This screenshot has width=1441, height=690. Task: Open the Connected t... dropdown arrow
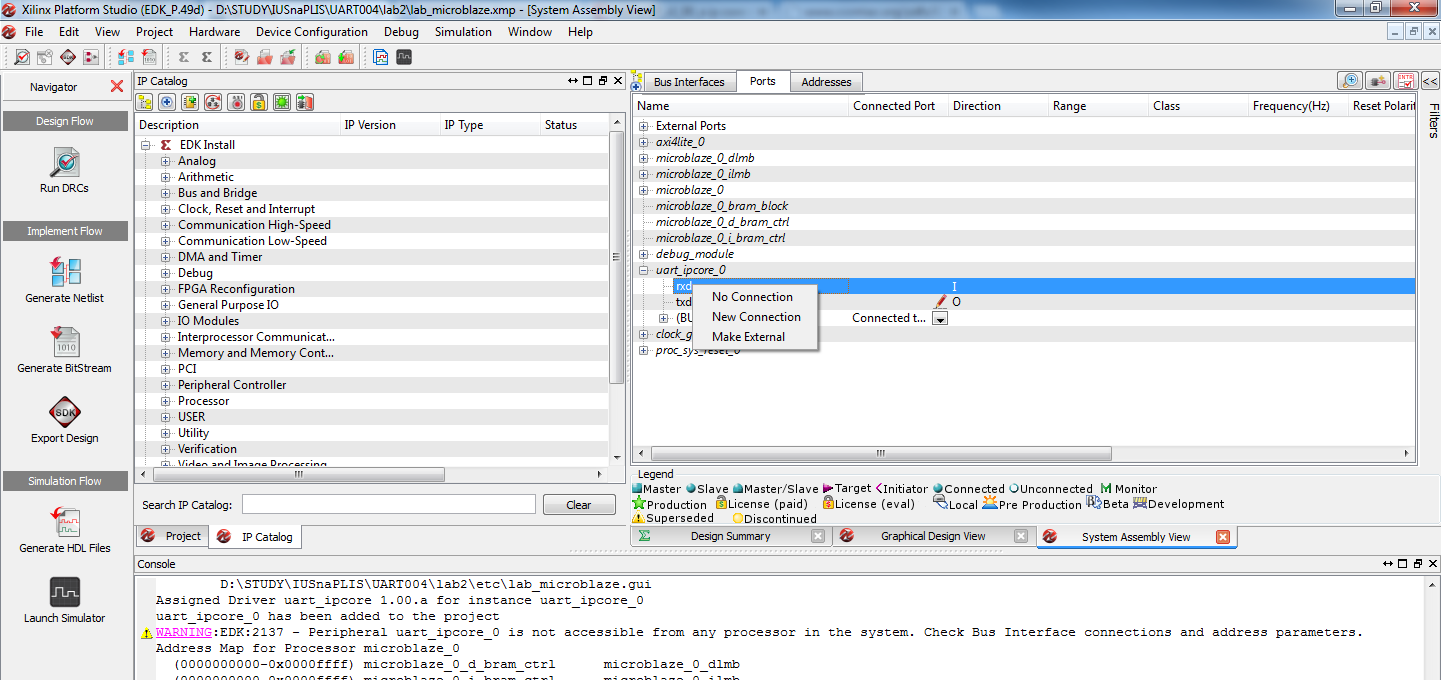click(x=940, y=318)
